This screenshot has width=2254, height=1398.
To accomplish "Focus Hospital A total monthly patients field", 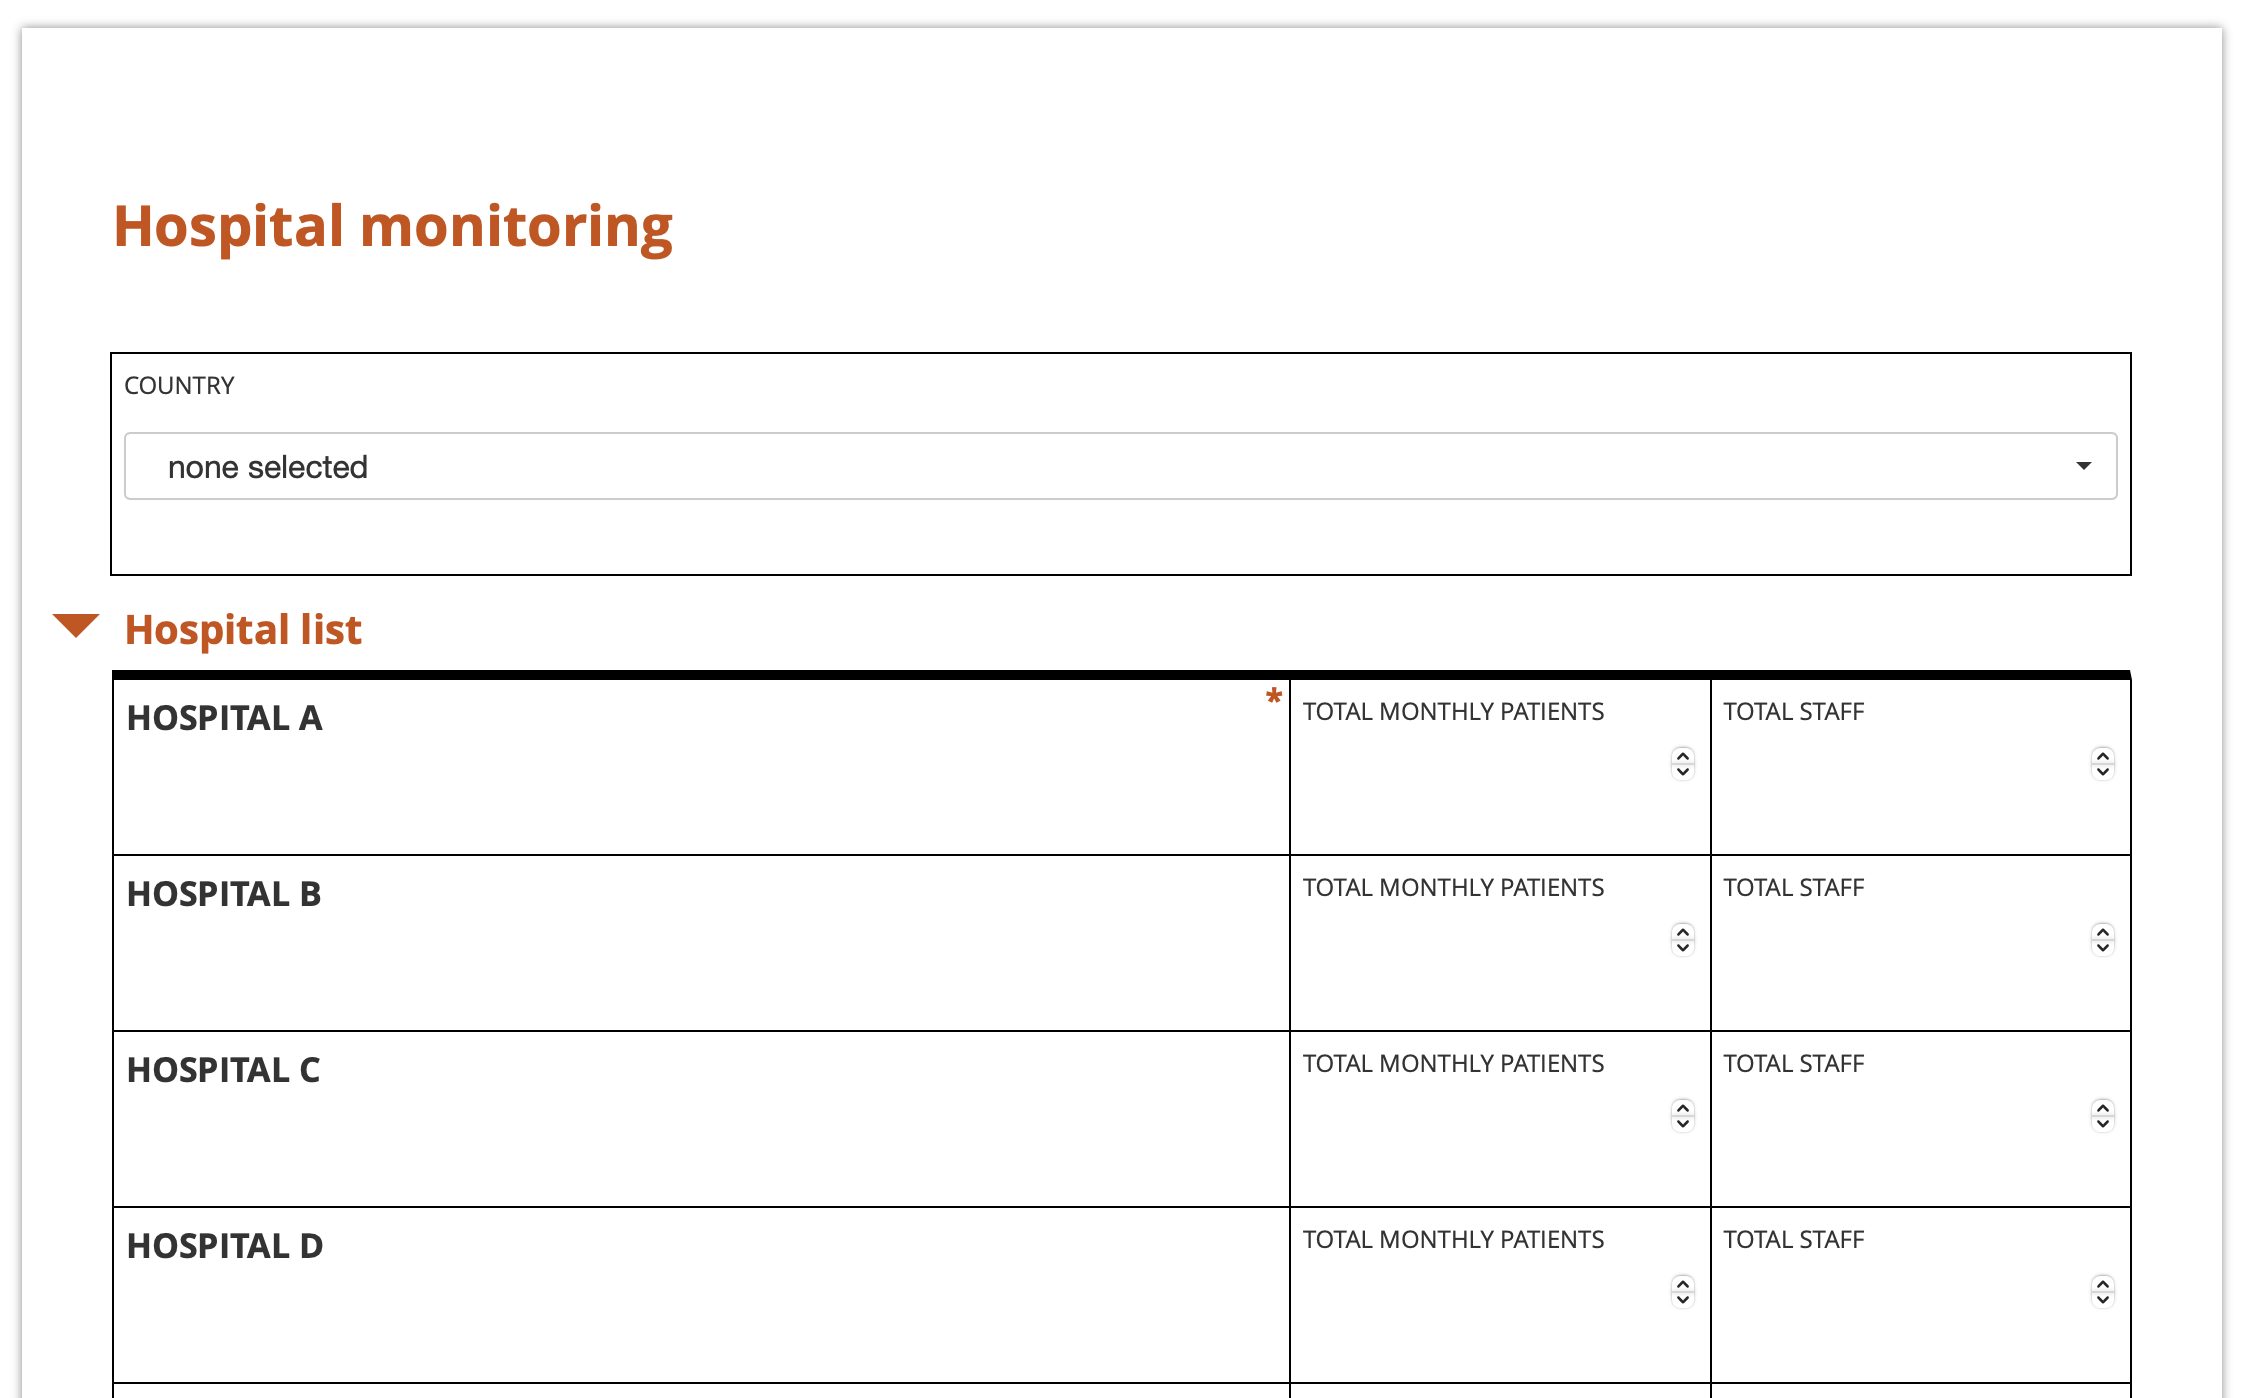I will tap(1480, 764).
